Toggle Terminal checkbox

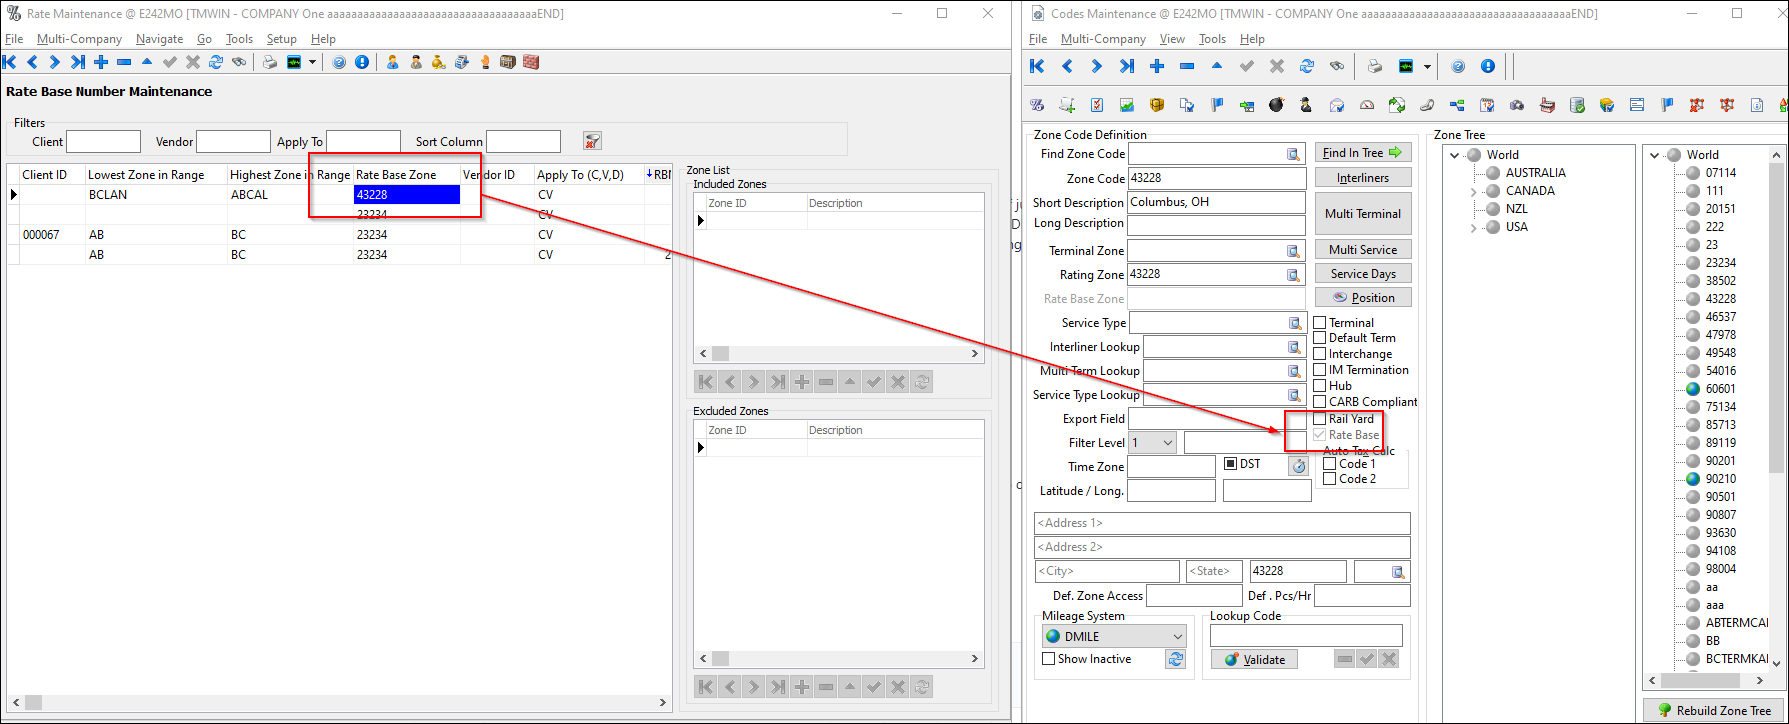click(x=1320, y=323)
